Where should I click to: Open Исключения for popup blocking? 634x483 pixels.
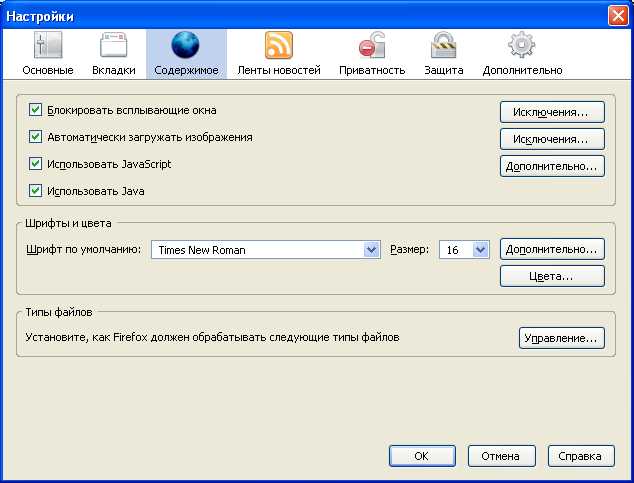click(552, 111)
